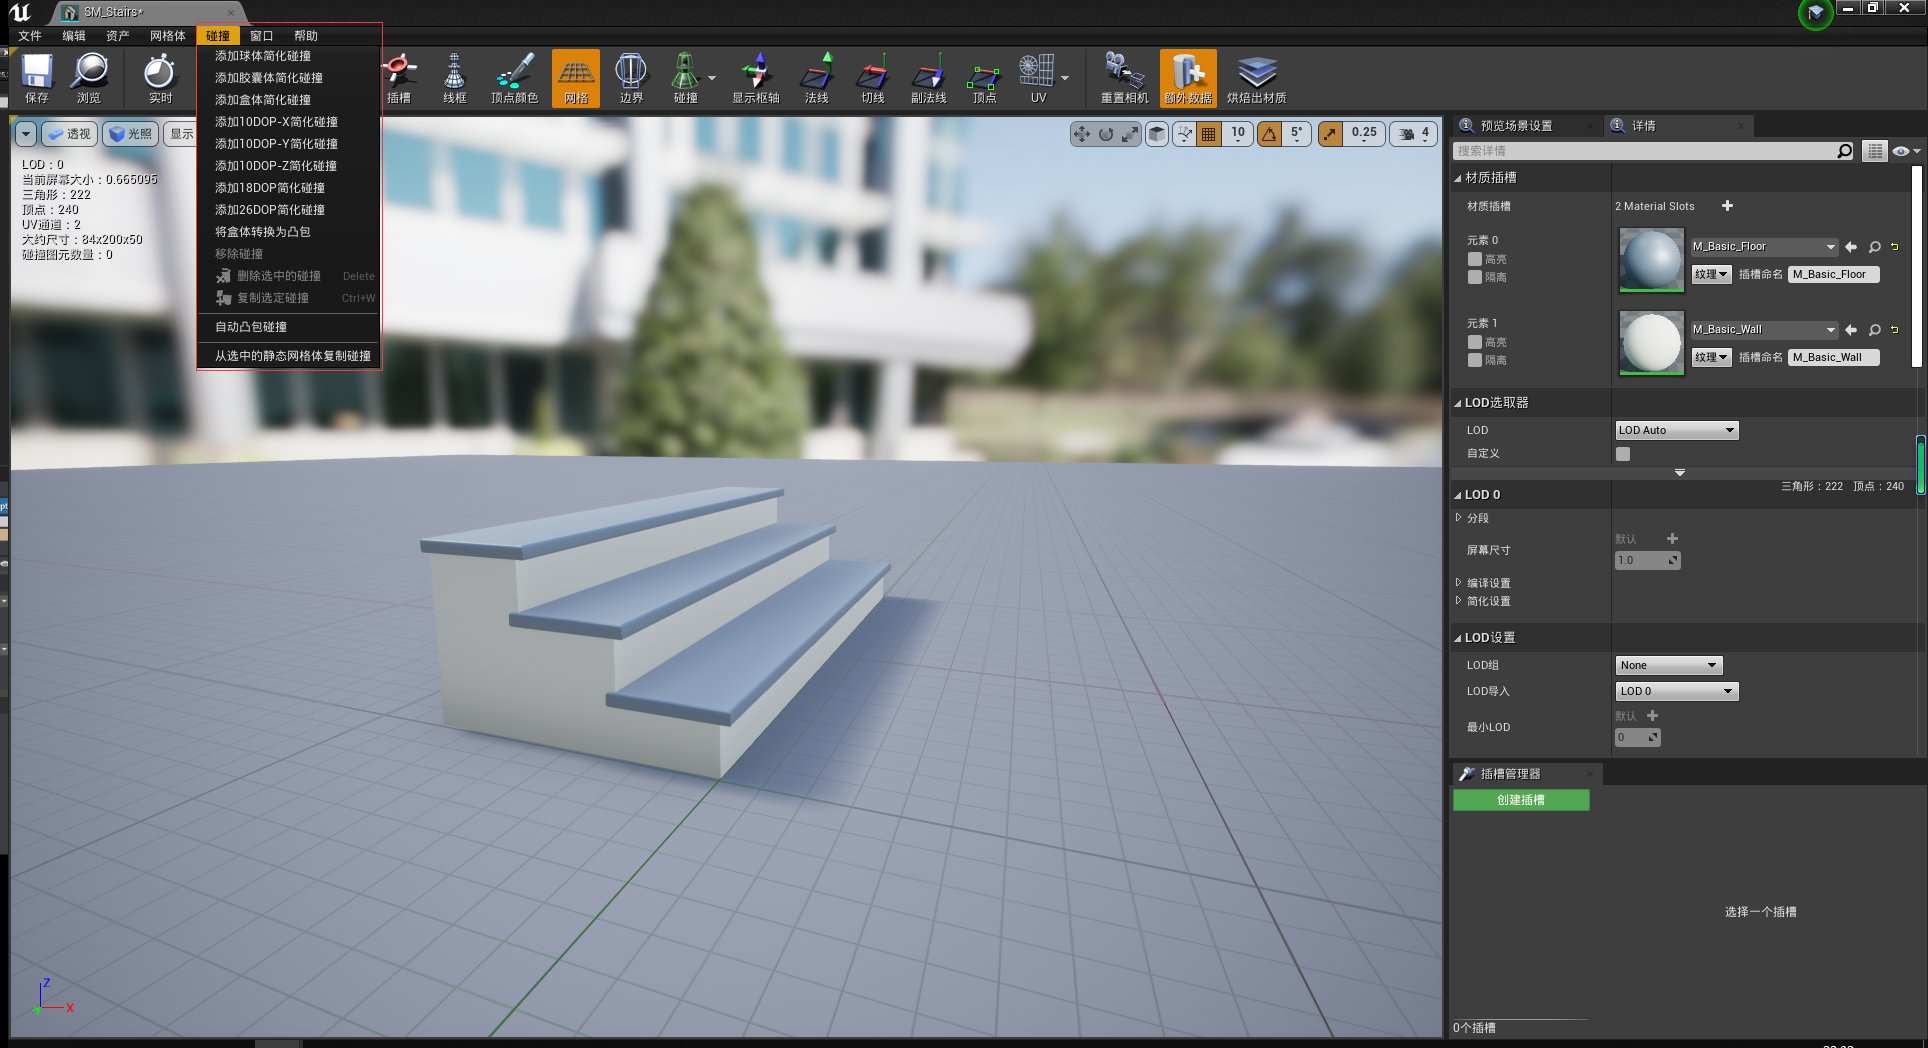
Task: Click the camera speed 4 button
Action: [x=1415, y=134]
